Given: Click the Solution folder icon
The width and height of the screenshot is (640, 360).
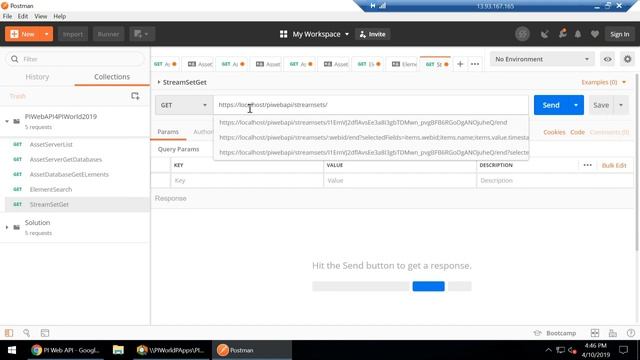Looking at the screenshot, I should pyautogui.click(x=16, y=227).
